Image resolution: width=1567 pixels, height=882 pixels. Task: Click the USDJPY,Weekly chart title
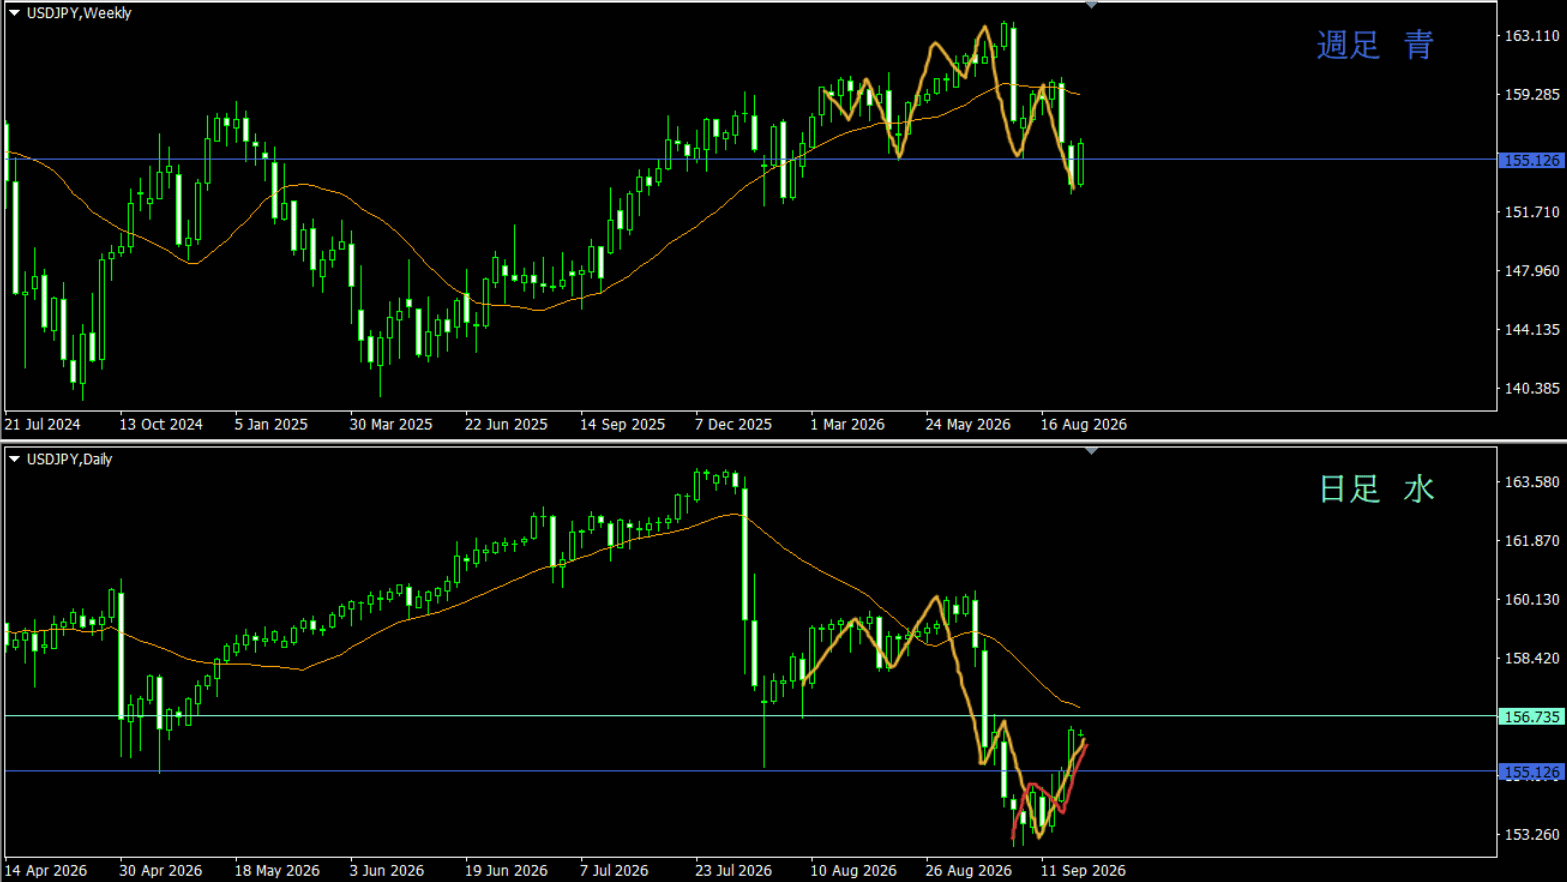(x=79, y=13)
